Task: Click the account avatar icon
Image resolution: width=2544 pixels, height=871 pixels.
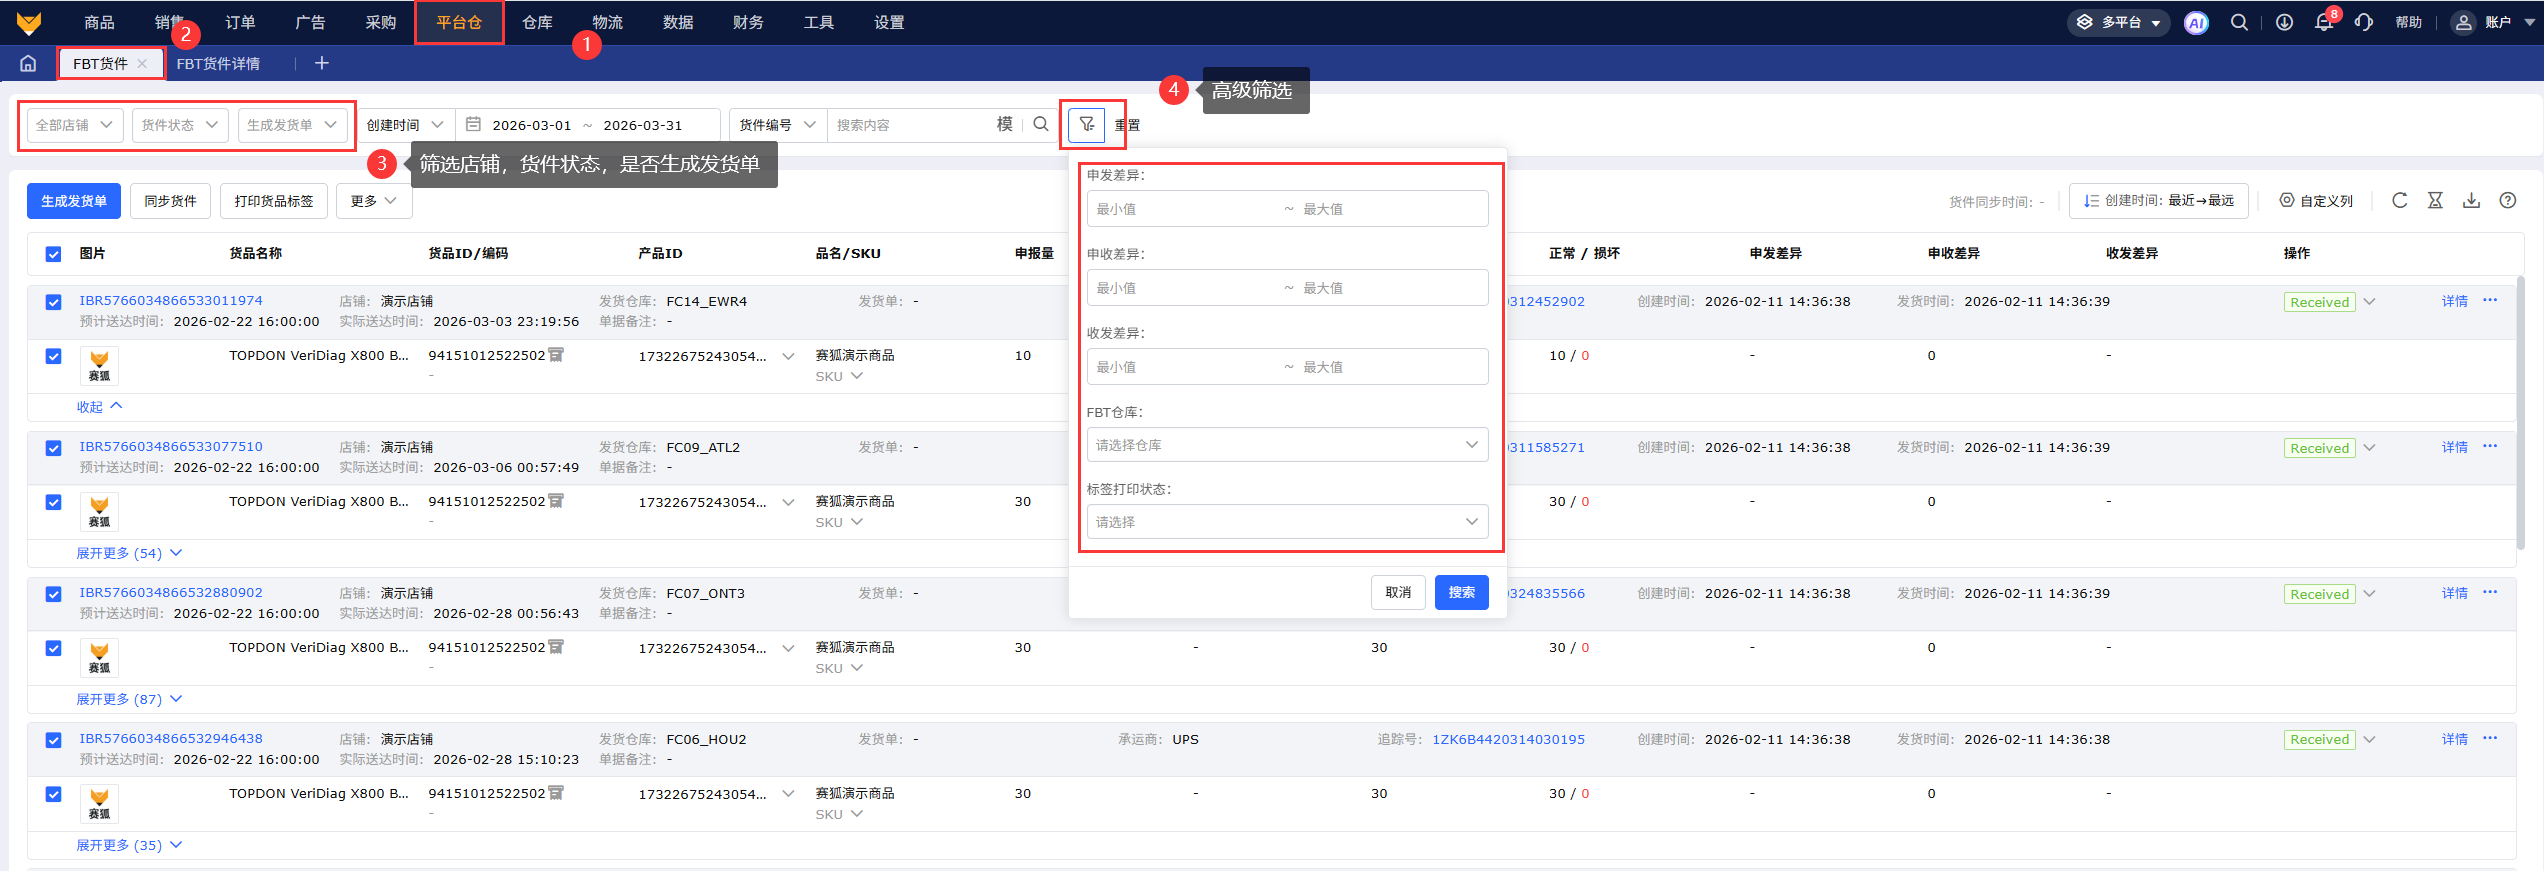Action: 2464,22
